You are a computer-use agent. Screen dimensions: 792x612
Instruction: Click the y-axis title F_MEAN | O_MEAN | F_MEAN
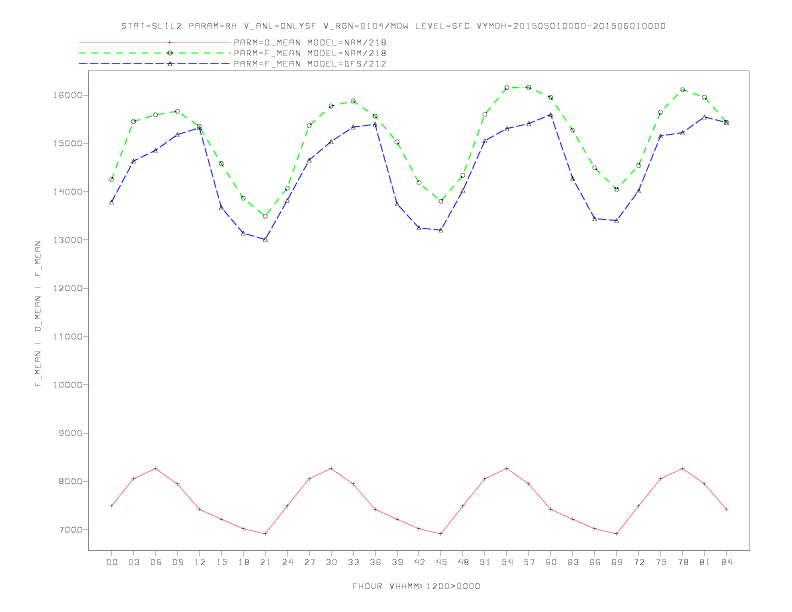pos(38,314)
